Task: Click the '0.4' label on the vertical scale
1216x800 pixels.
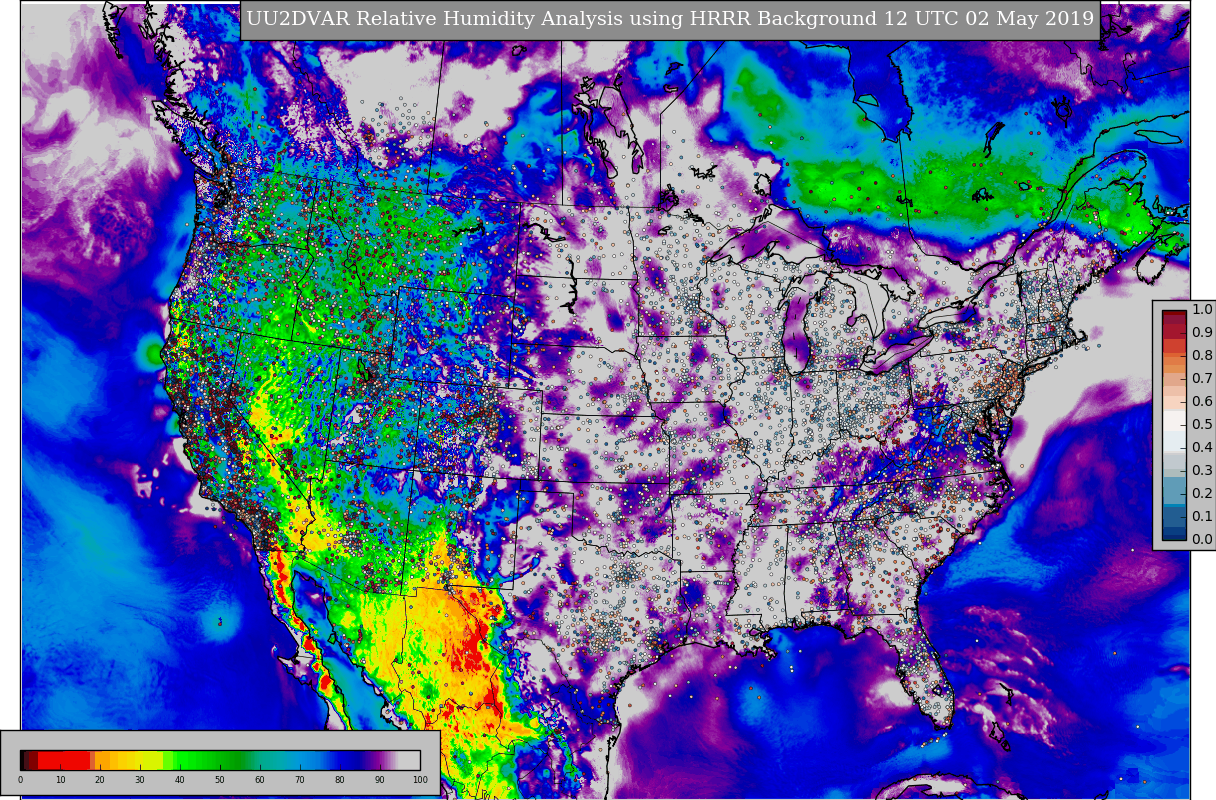Action: click(x=1202, y=448)
